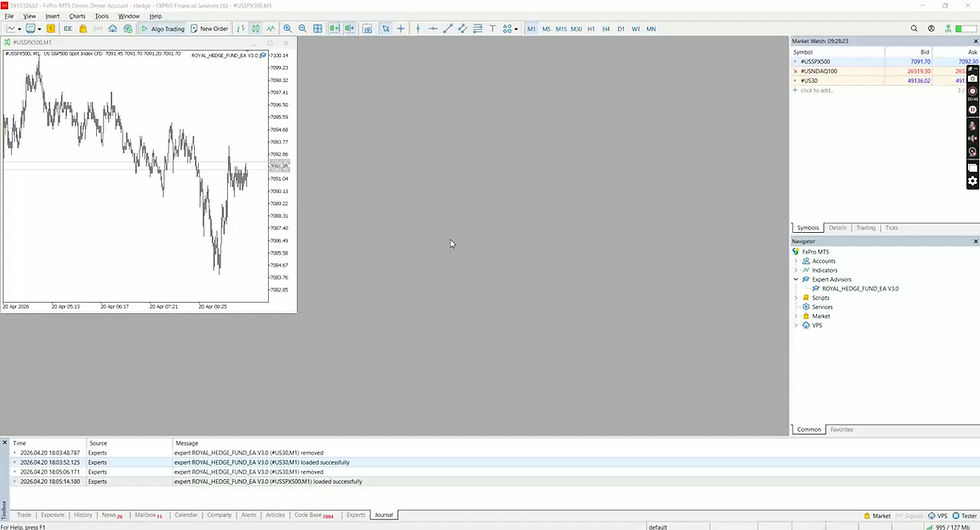Open the Details tab in Market Watch

pyautogui.click(x=838, y=228)
